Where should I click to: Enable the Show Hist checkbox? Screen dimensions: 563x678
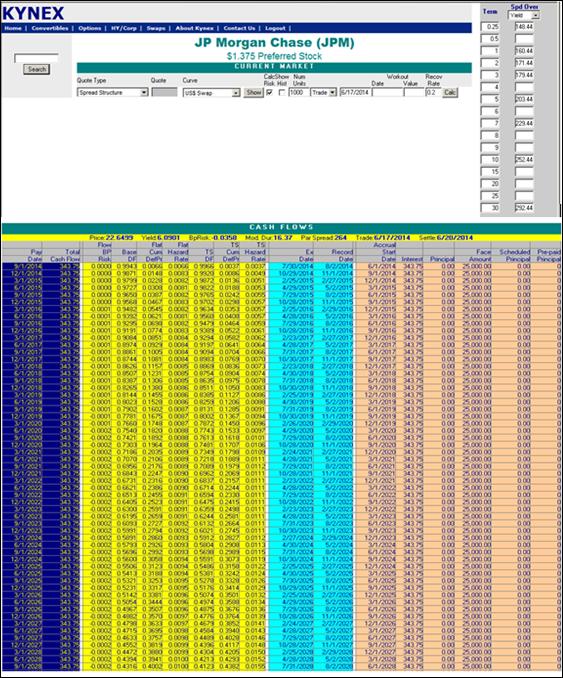pos(282,93)
